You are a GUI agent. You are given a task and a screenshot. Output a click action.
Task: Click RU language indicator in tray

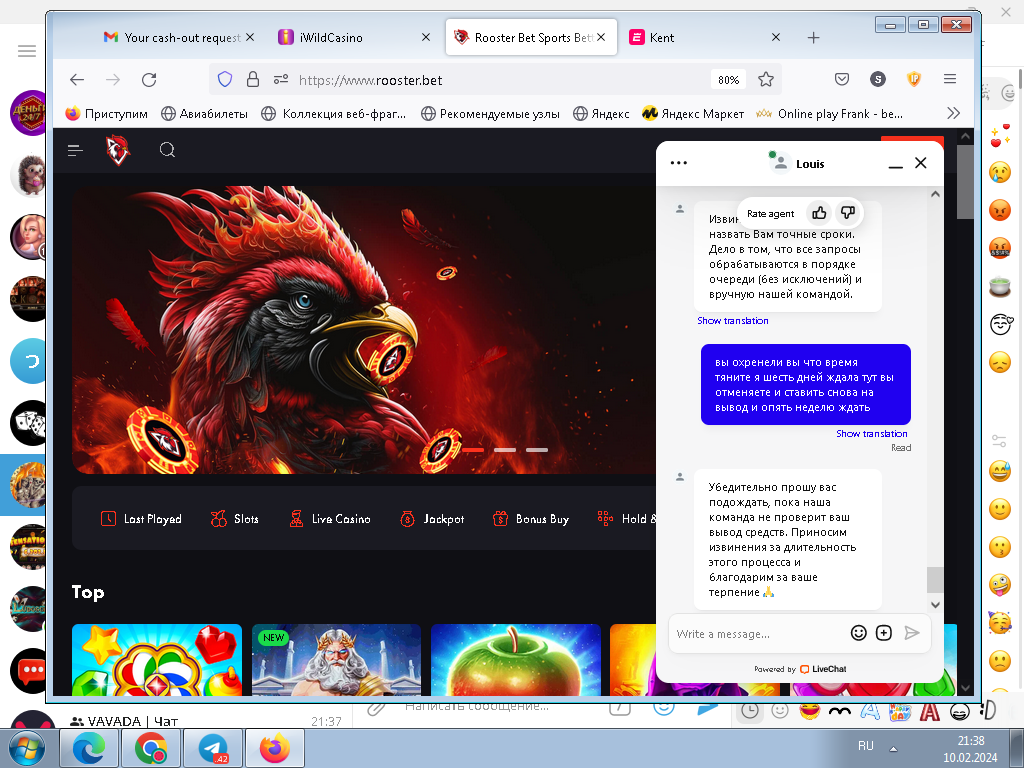coord(866,746)
